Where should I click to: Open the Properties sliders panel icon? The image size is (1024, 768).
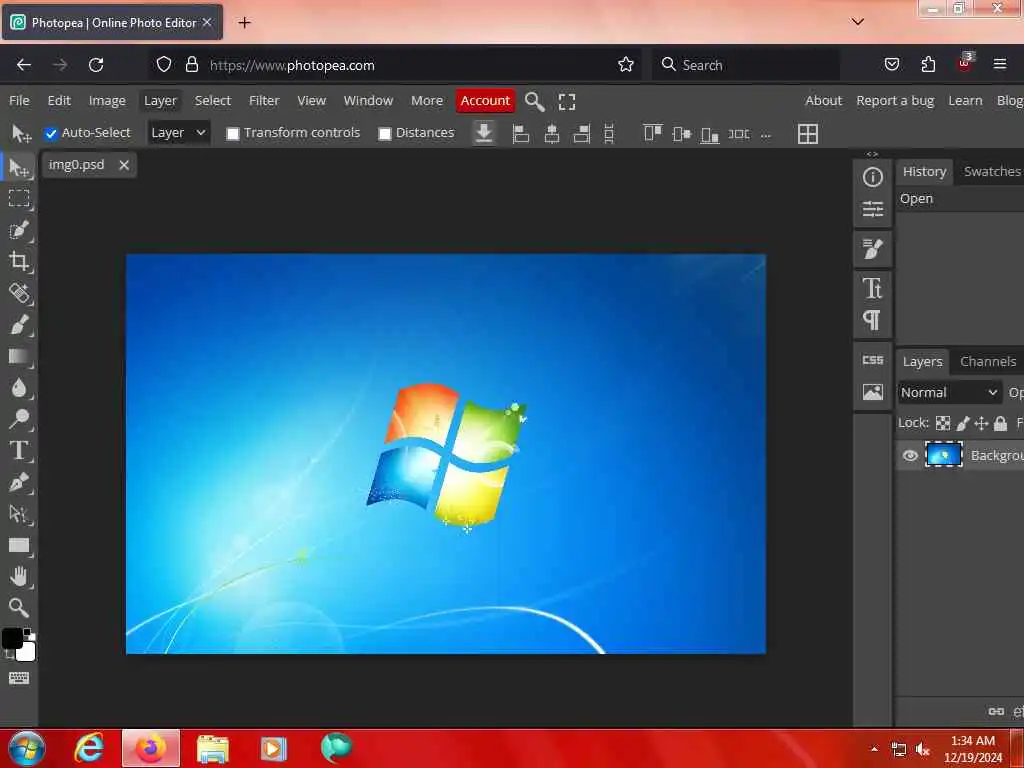(x=872, y=209)
